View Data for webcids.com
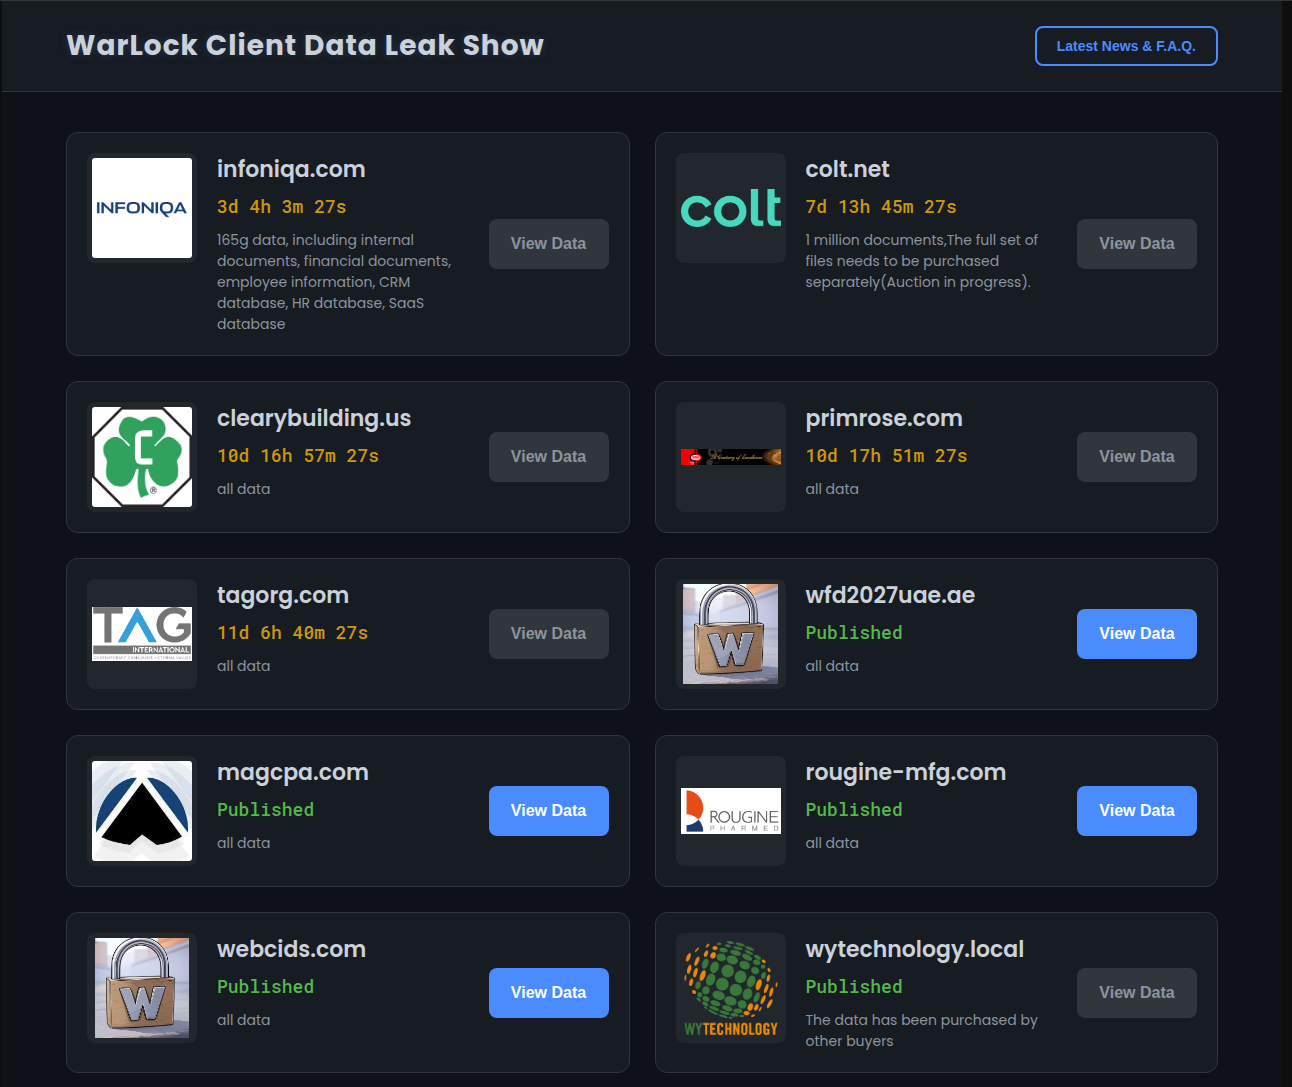Viewport: 1292px width, 1087px height. [x=549, y=993]
